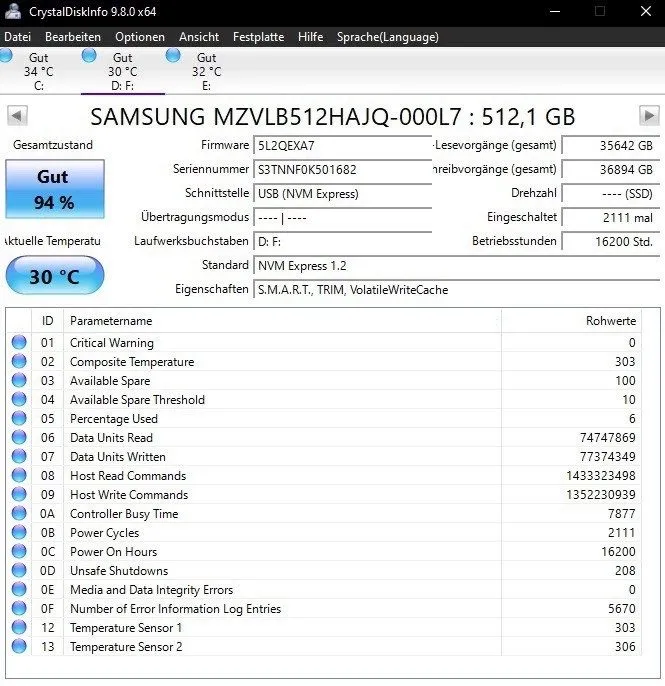Screen dimensions: 665x686
Task: Click status icon of Unsafe Shutdowns row
Action: click(x=19, y=570)
